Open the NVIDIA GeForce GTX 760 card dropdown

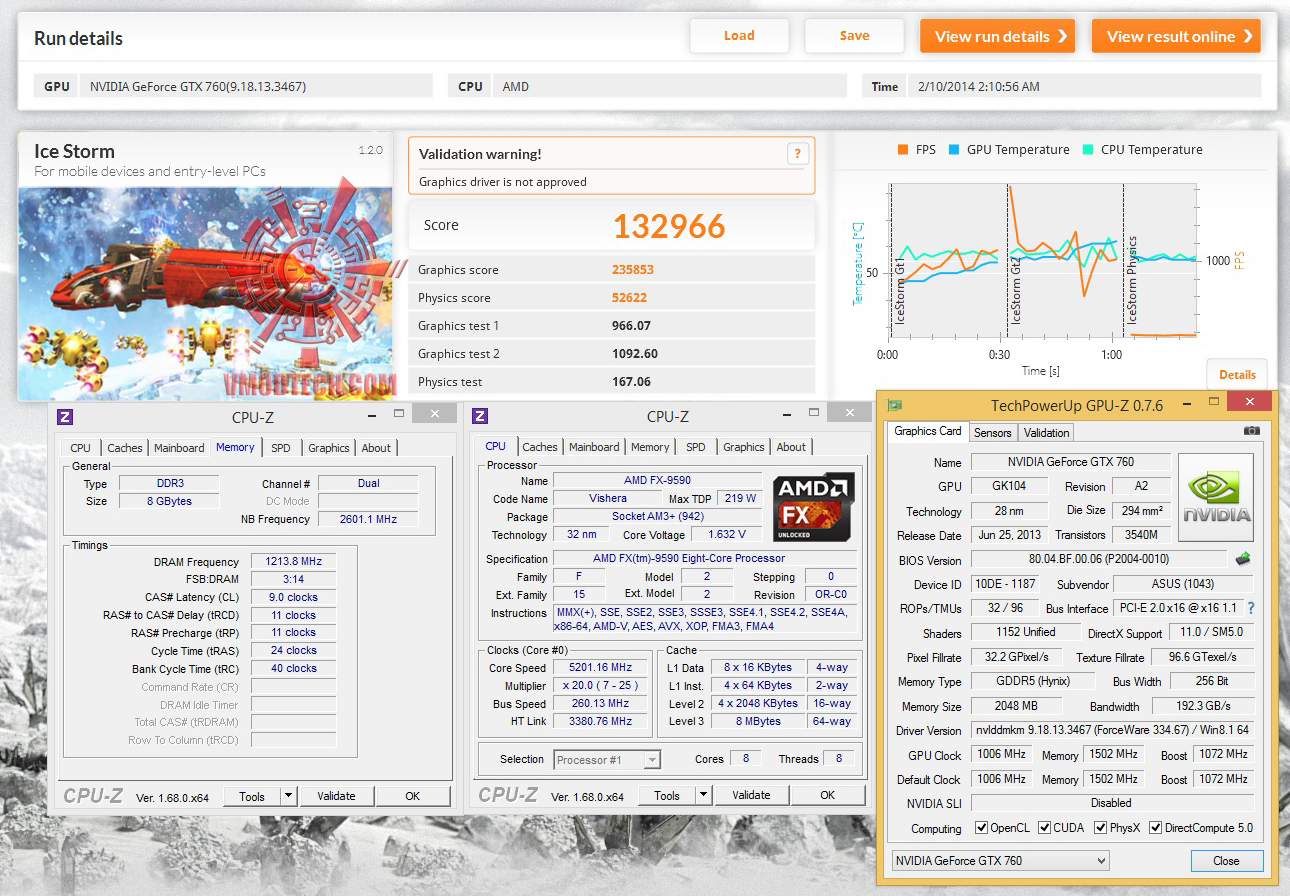(1000, 860)
